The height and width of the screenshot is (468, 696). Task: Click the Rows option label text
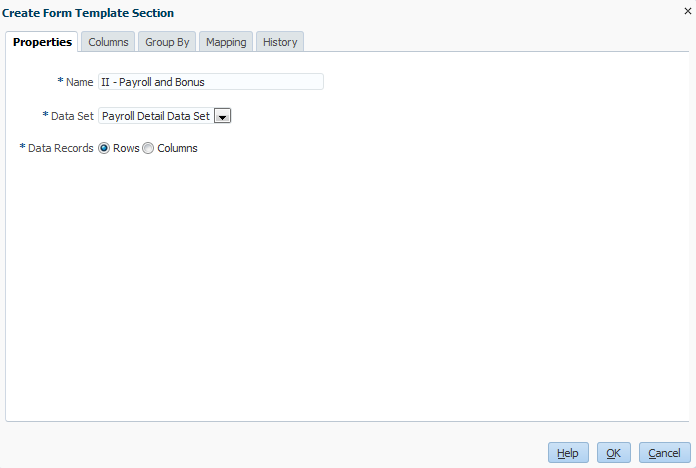126,148
